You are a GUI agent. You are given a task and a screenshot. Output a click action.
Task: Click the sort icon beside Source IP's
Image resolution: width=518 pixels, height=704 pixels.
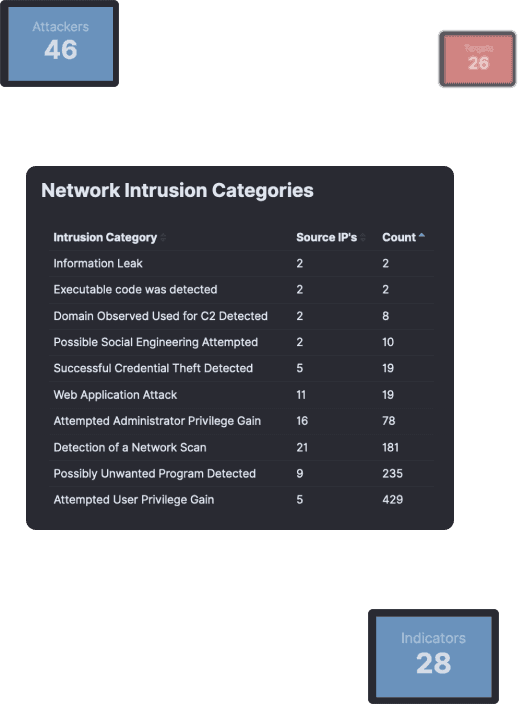363,238
